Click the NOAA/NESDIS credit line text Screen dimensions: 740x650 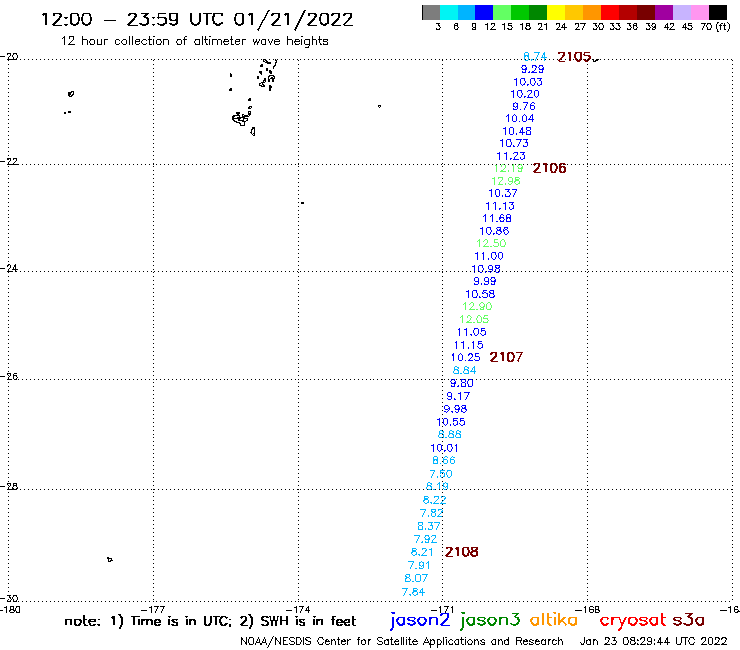402,642
